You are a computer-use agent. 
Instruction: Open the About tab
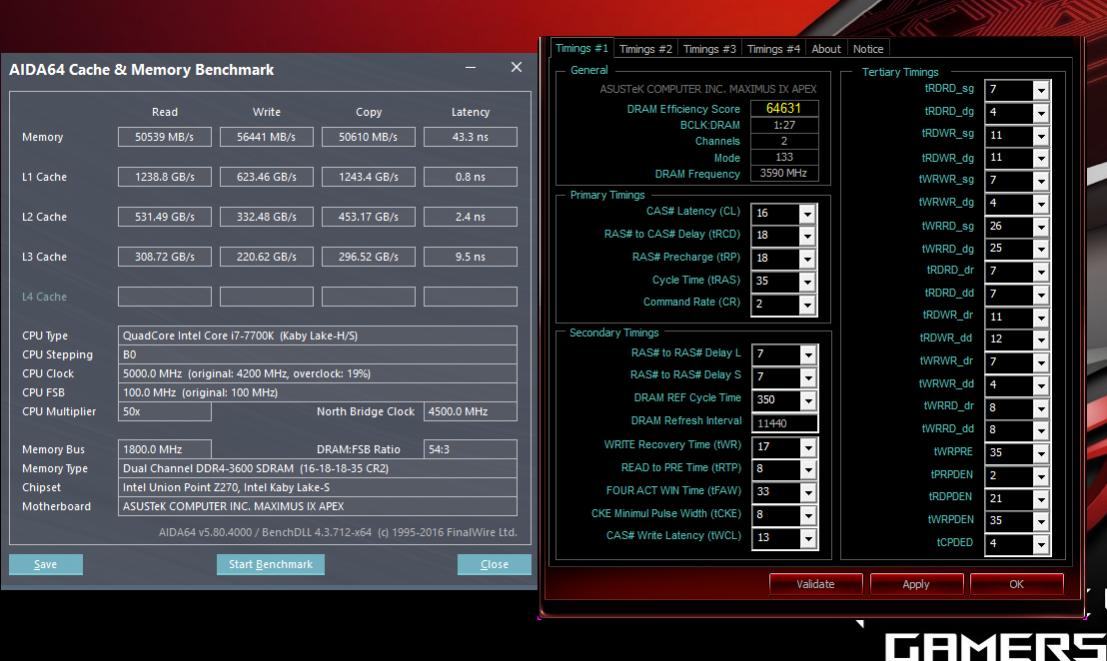[825, 49]
